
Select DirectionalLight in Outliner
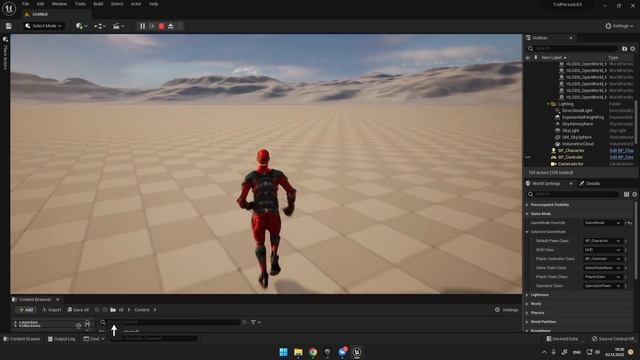tap(577, 111)
